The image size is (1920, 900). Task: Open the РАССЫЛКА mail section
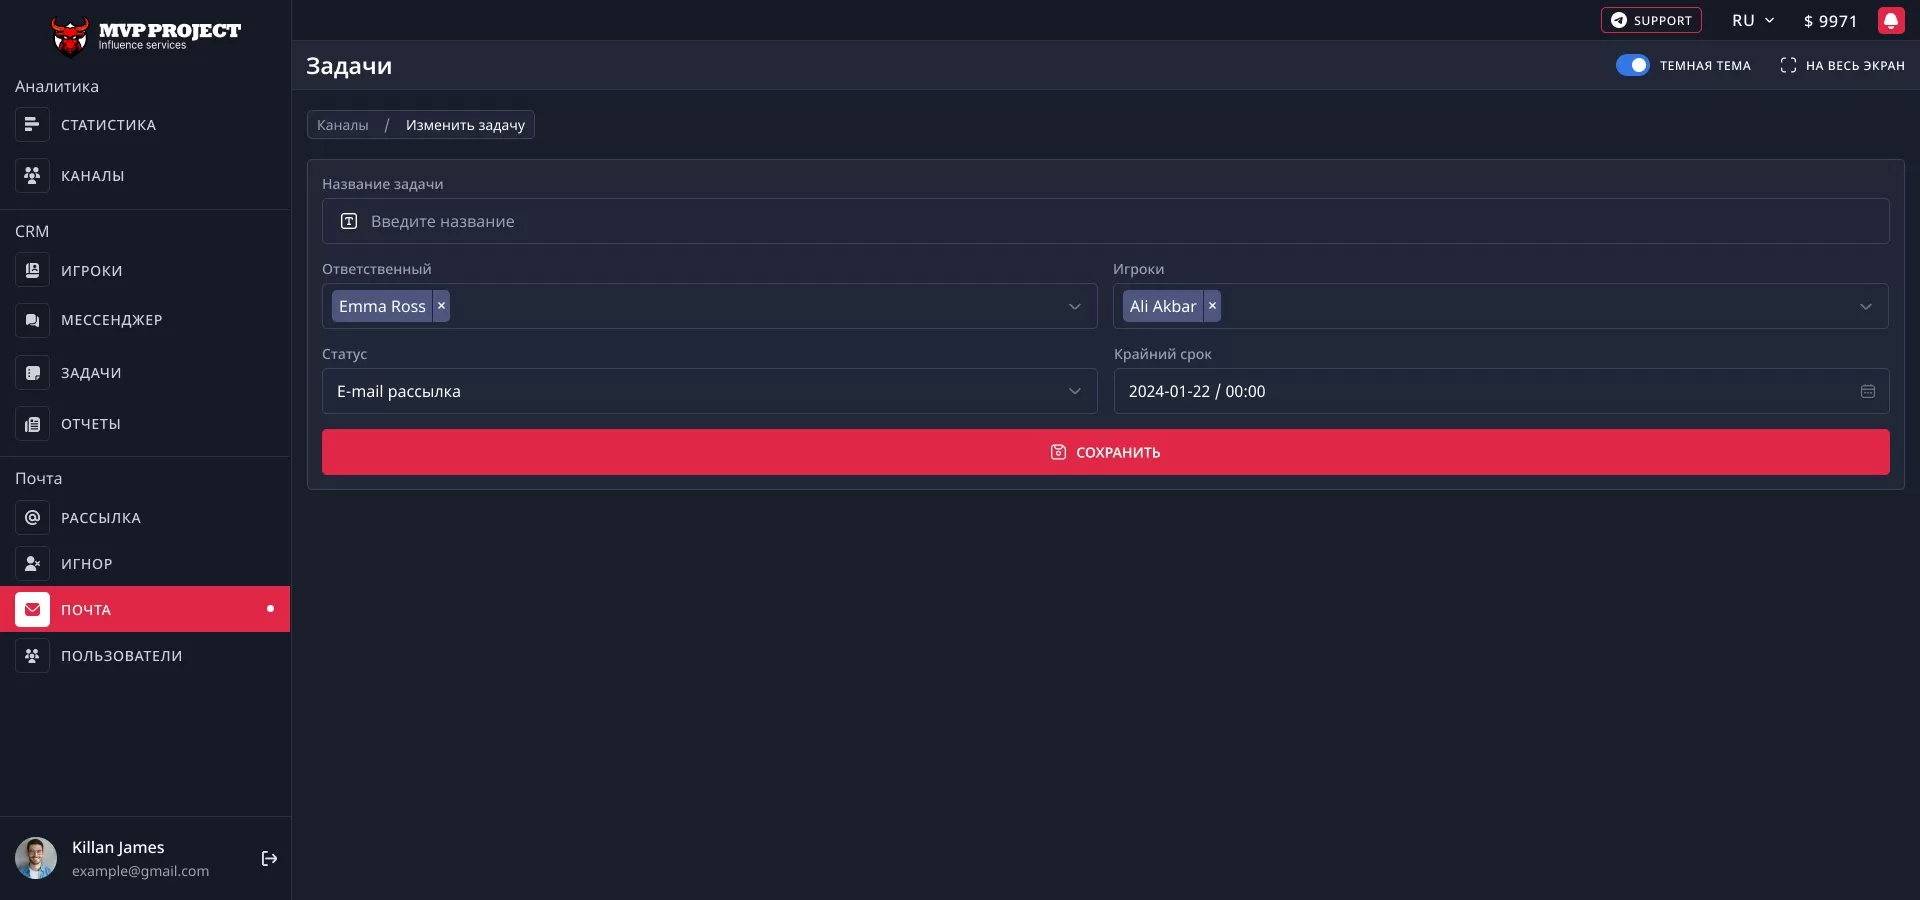pyautogui.click(x=99, y=517)
